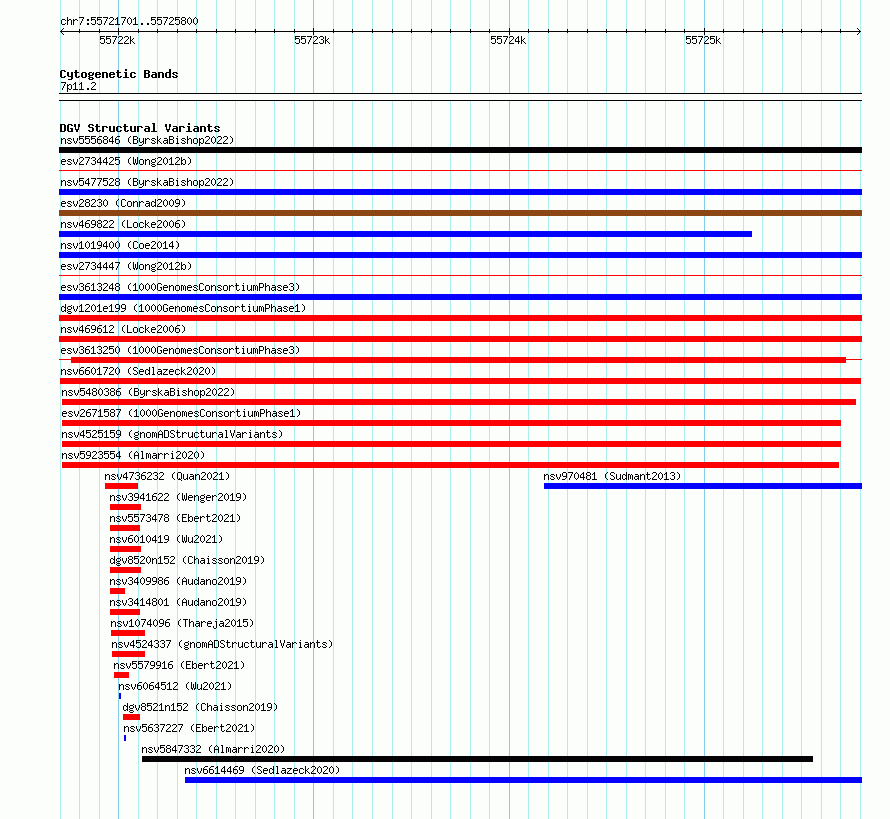Open the nsv6064512 (Wu2021) label

(x=175, y=686)
